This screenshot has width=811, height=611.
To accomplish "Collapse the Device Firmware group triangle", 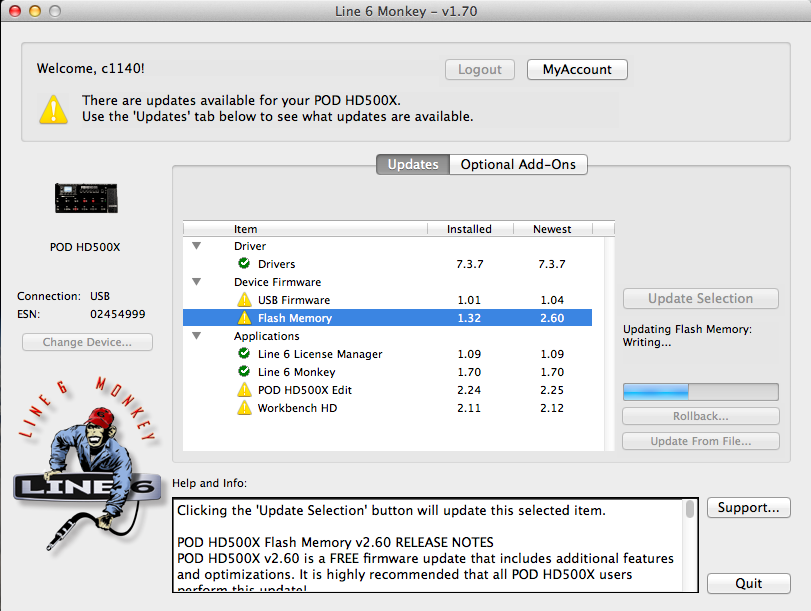I will tap(197, 282).
